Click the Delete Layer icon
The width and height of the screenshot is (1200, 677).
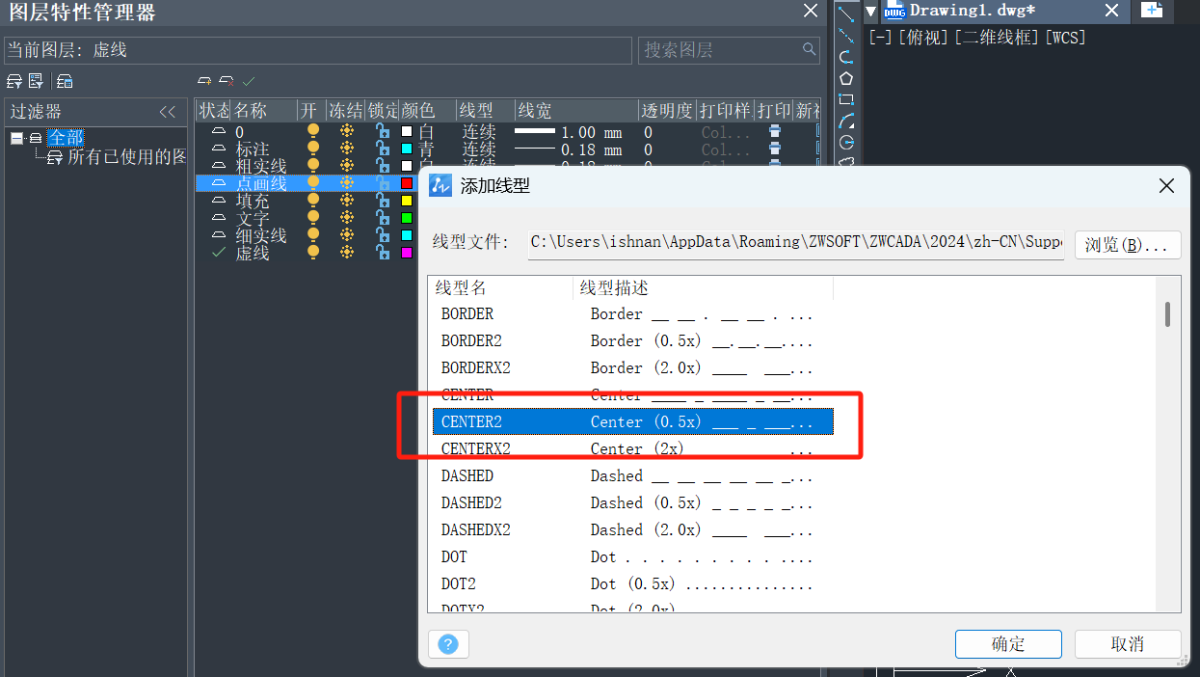click(x=227, y=81)
